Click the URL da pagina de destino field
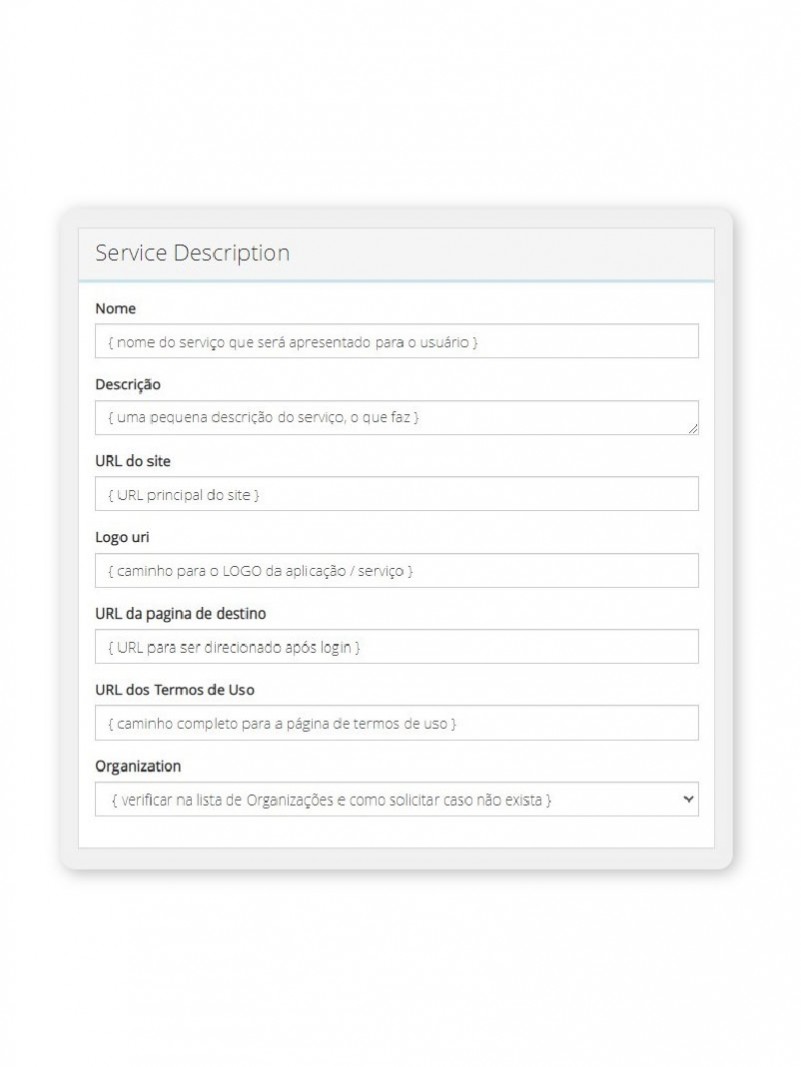This screenshot has width=801, height=1067. tap(396, 647)
